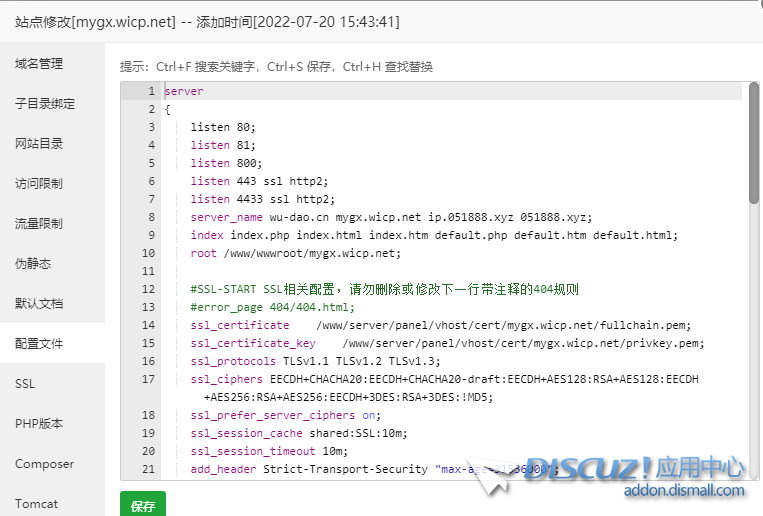763x516 pixels.
Task: Open 伪静态 configuration tab
Action: pos(33,263)
